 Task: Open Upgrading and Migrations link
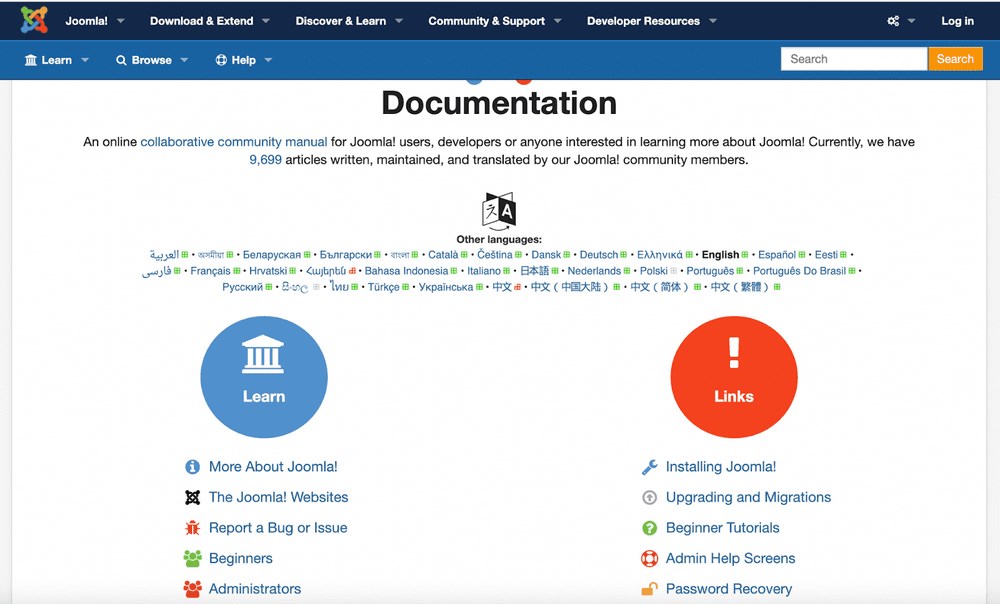tap(748, 497)
